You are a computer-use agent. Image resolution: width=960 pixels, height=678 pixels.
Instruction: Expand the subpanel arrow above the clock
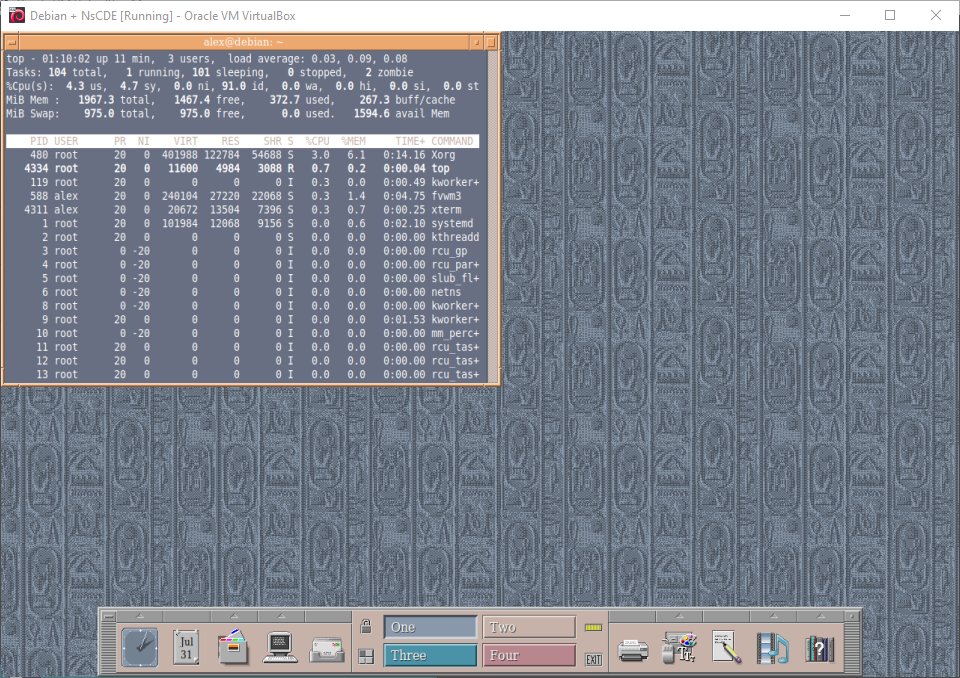140,615
